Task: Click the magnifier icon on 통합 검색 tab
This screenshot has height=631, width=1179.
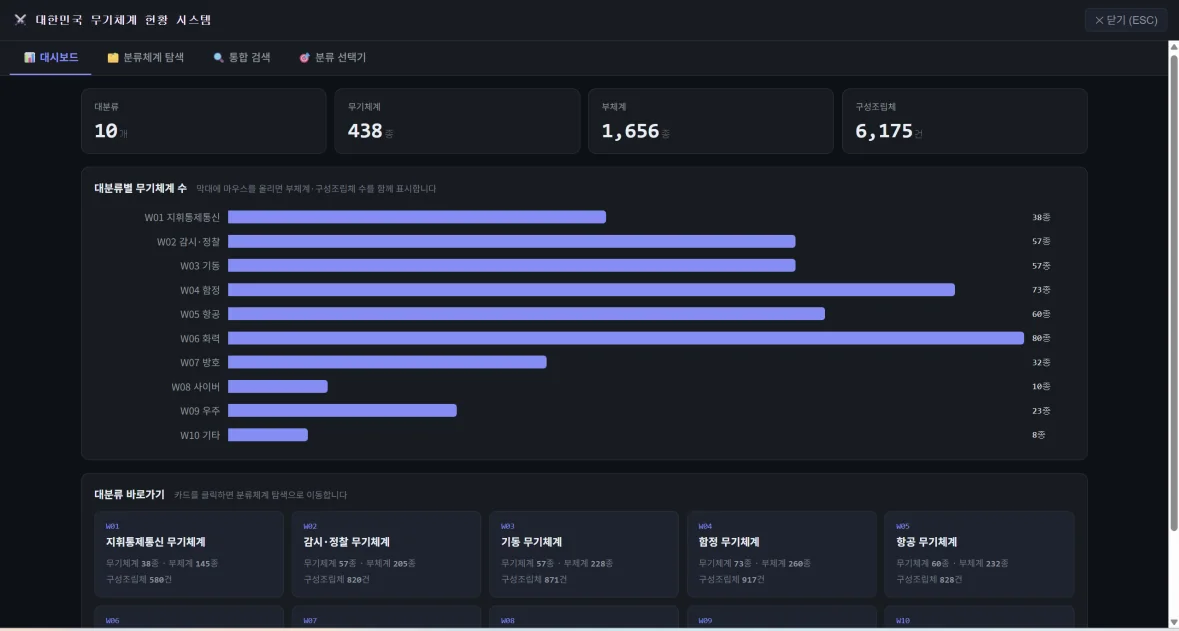Action: coord(219,57)
